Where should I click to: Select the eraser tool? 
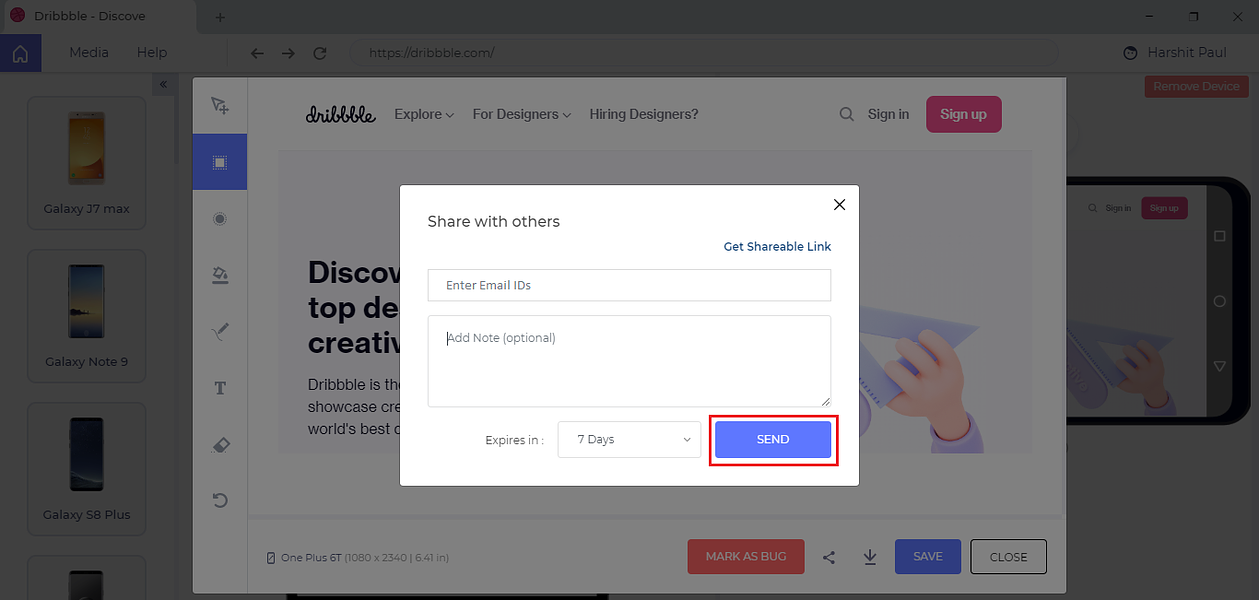(221, 445)
